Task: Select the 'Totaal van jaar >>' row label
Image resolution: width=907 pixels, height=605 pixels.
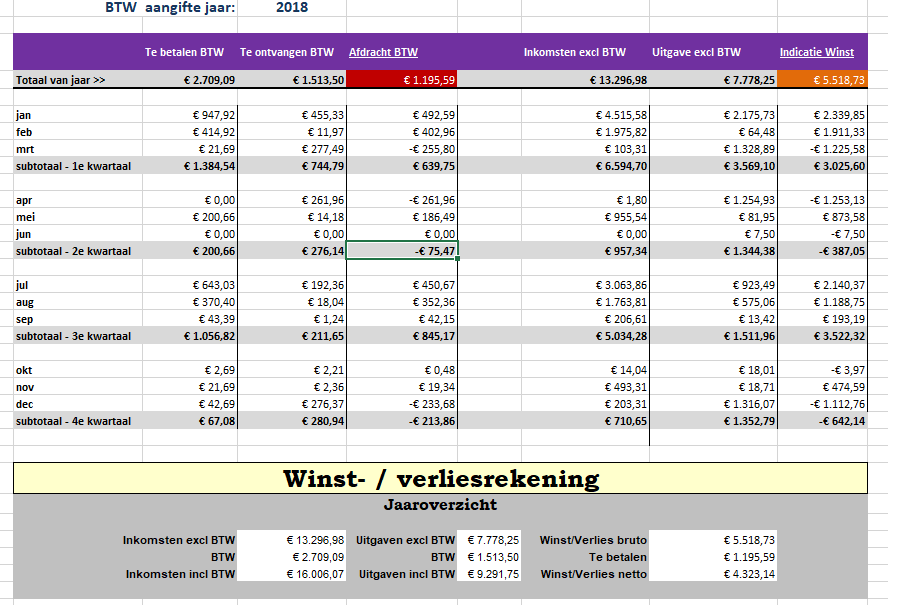Action: [x=61, y=80]
